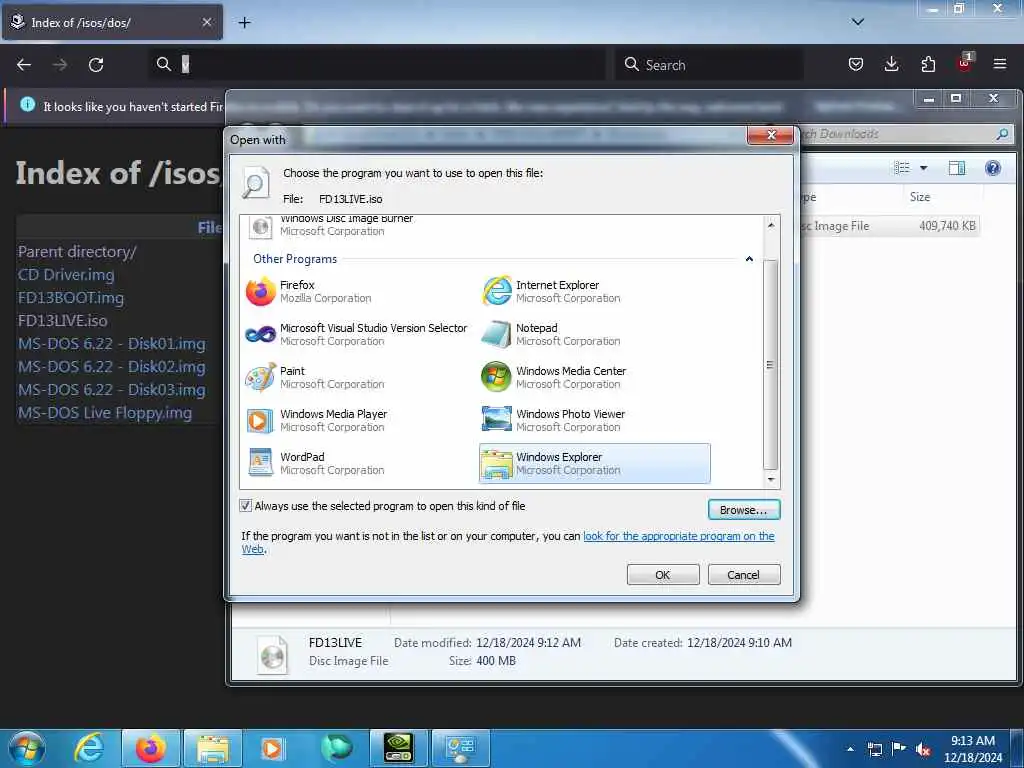Cancel the Open with dialog
The width and height of the screenshot is (1024, 768).
point(743,575)
